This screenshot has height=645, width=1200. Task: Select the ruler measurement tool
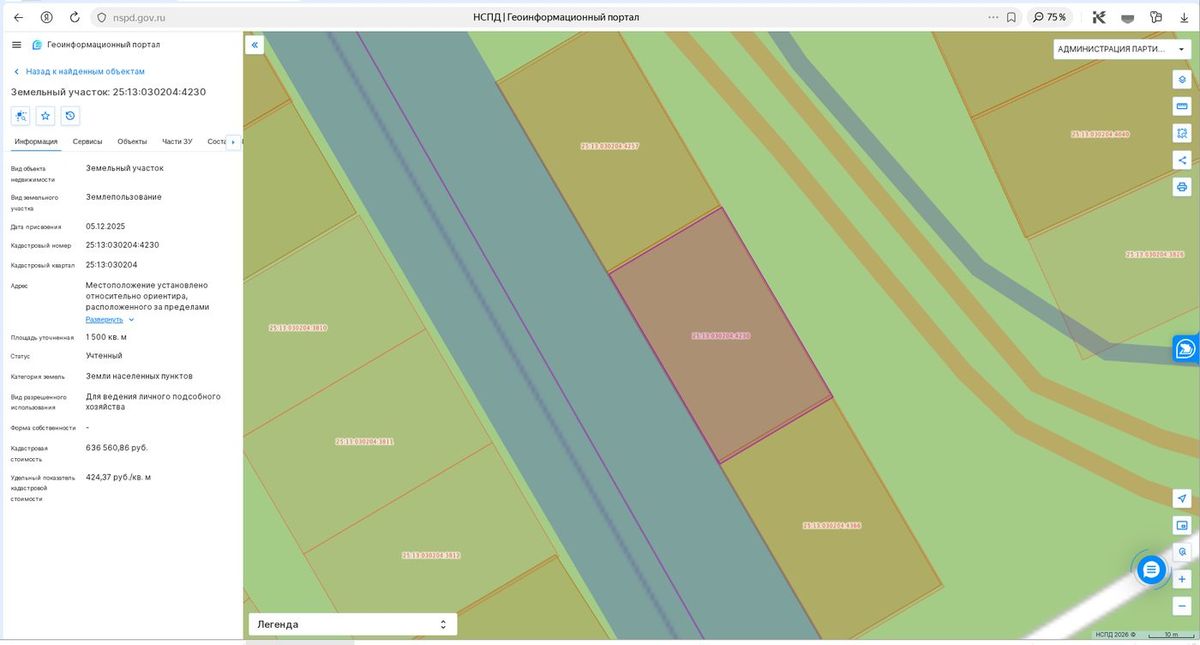pos(1181,106)
